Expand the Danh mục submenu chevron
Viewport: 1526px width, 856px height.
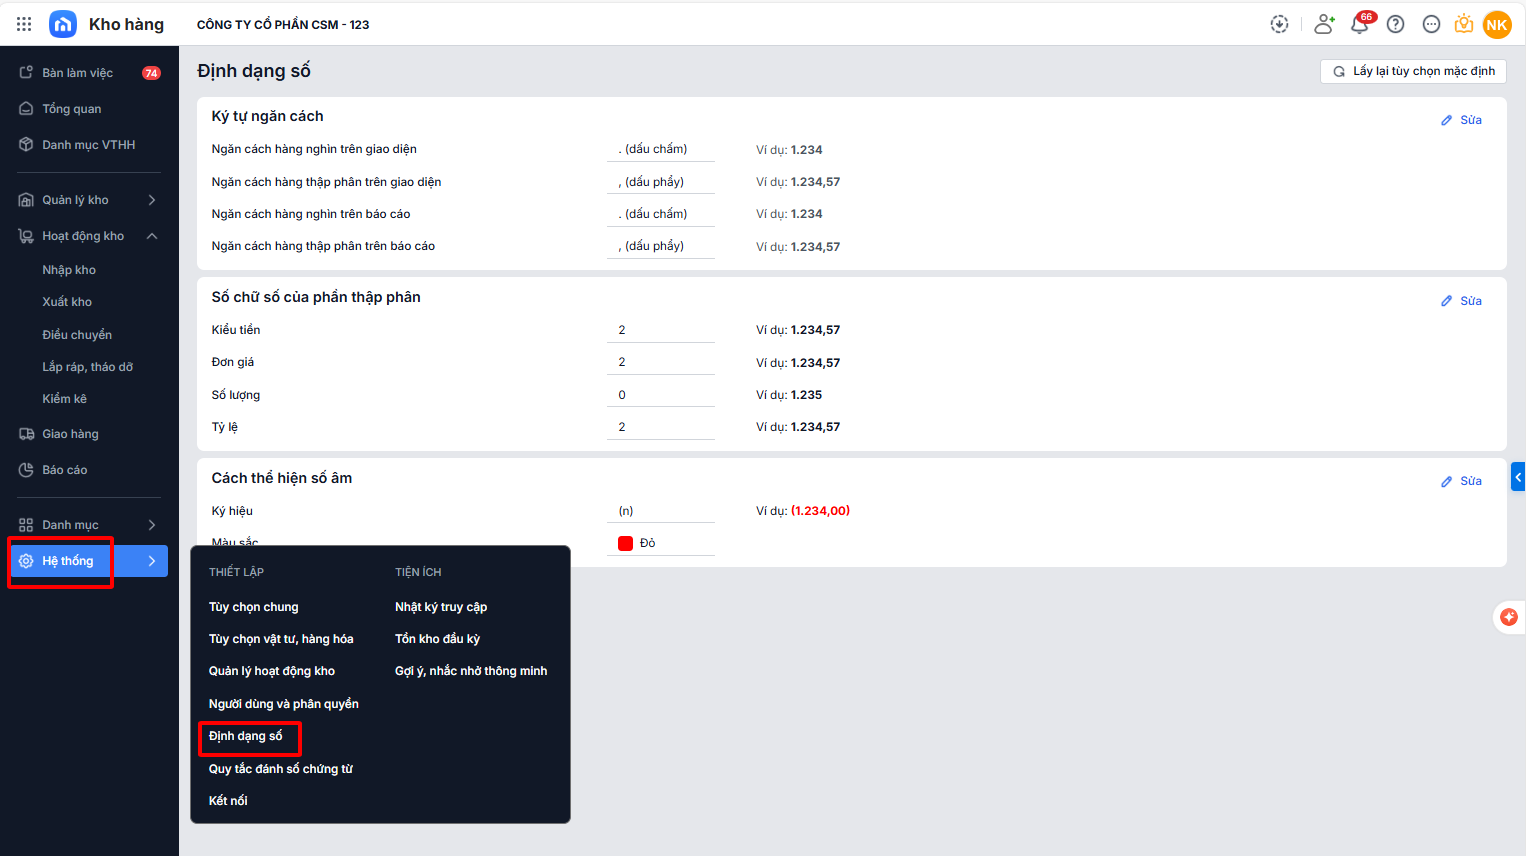click(152, 525)
